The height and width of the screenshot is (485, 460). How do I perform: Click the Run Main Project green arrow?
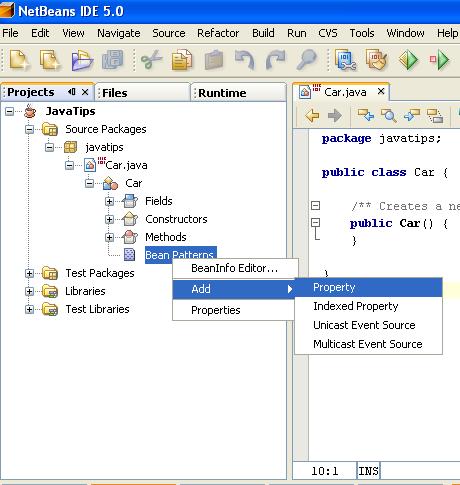tap(409, 60)
